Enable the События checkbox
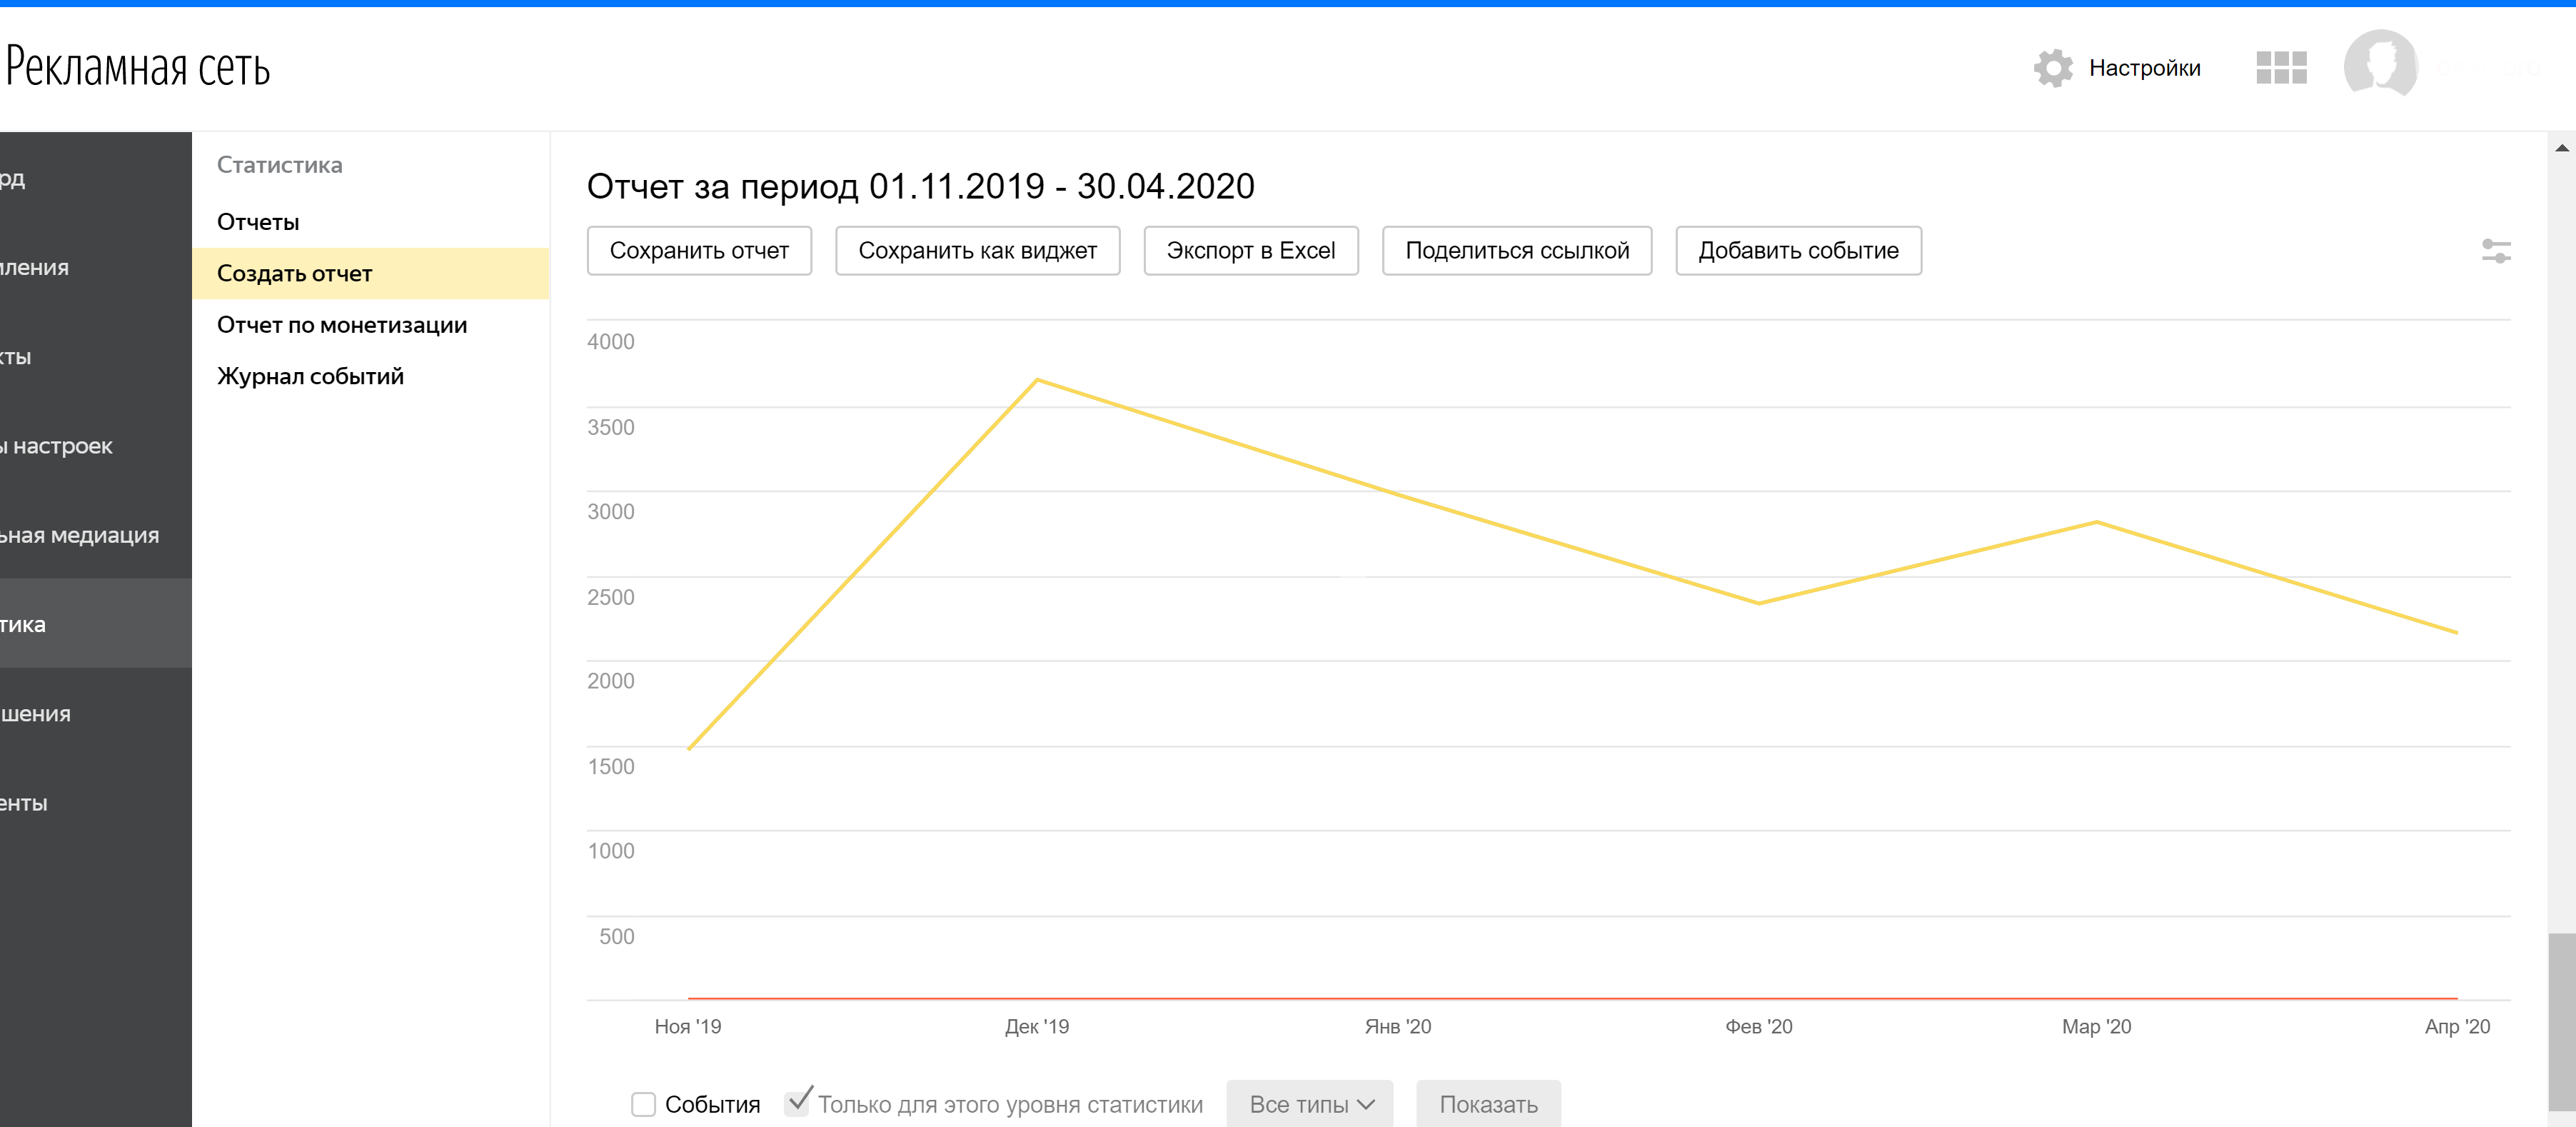2576x1127 pixels. point(643,1104)
